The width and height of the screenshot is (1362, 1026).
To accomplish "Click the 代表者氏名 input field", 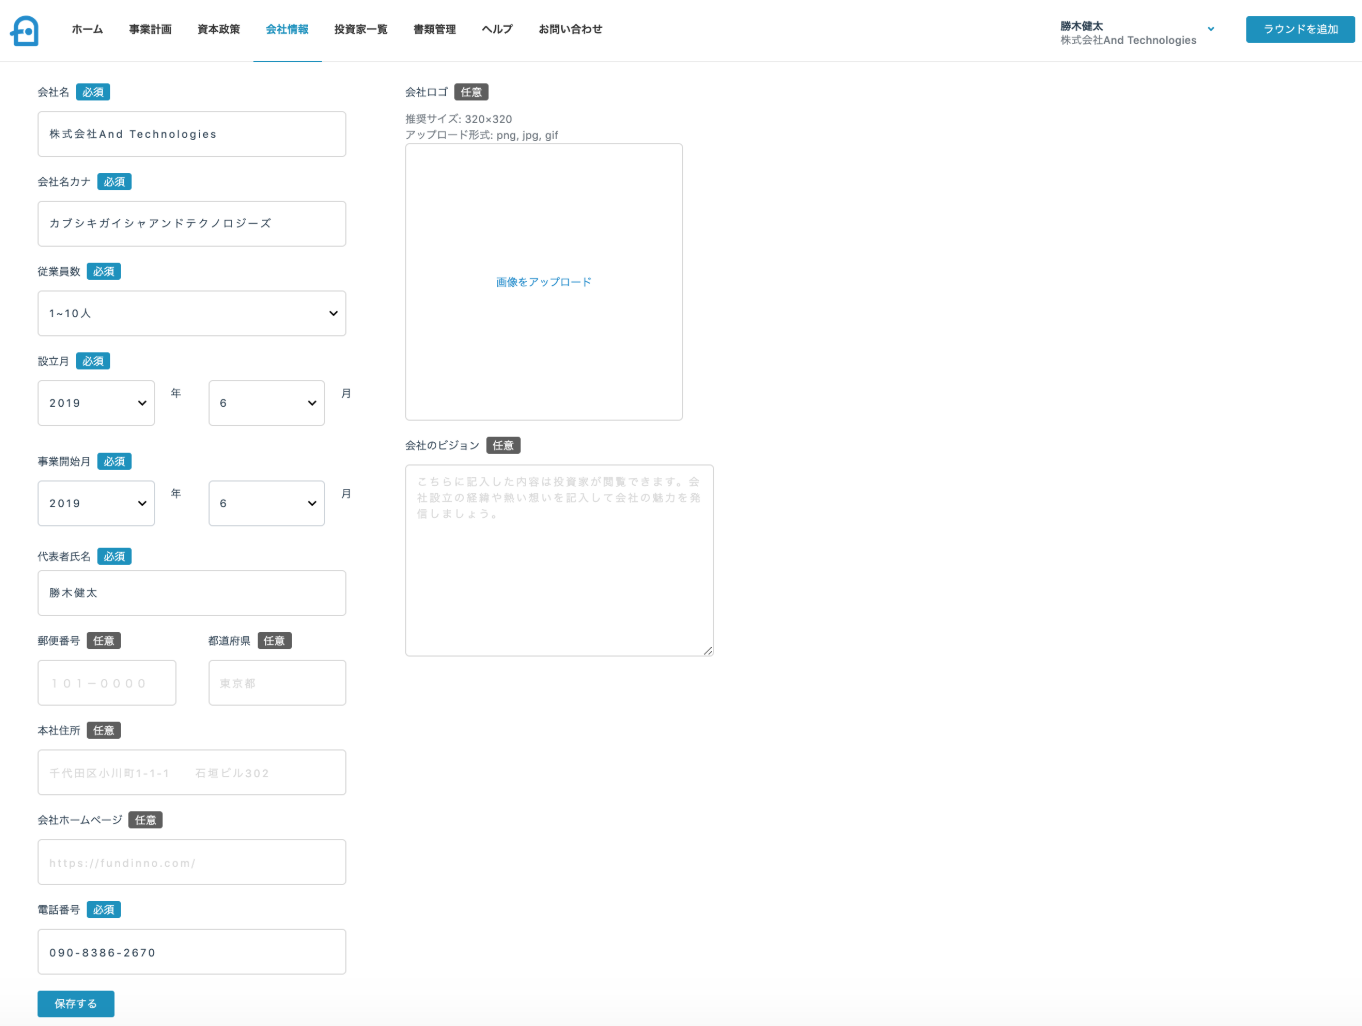I will (192, 593).
